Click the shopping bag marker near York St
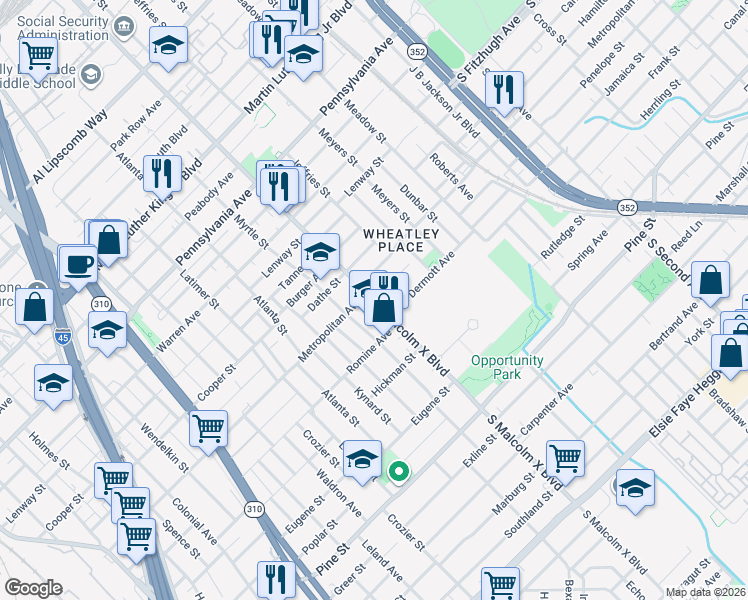Image resolution: width=748 pixels, height=600 pixels. click(x=730, y=353)
